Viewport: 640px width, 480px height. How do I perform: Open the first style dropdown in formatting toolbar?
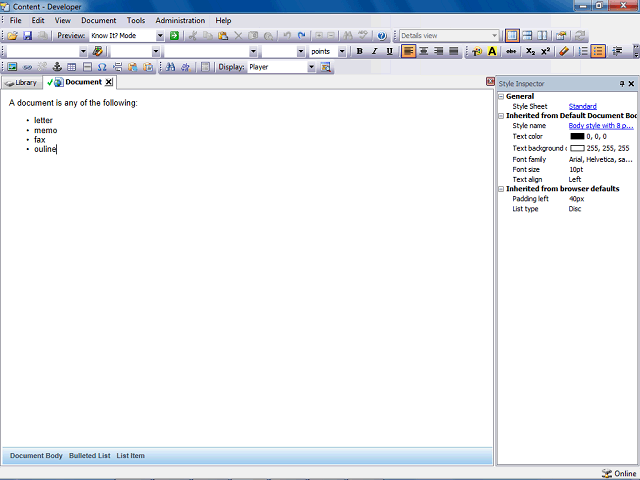click(83, 51)
